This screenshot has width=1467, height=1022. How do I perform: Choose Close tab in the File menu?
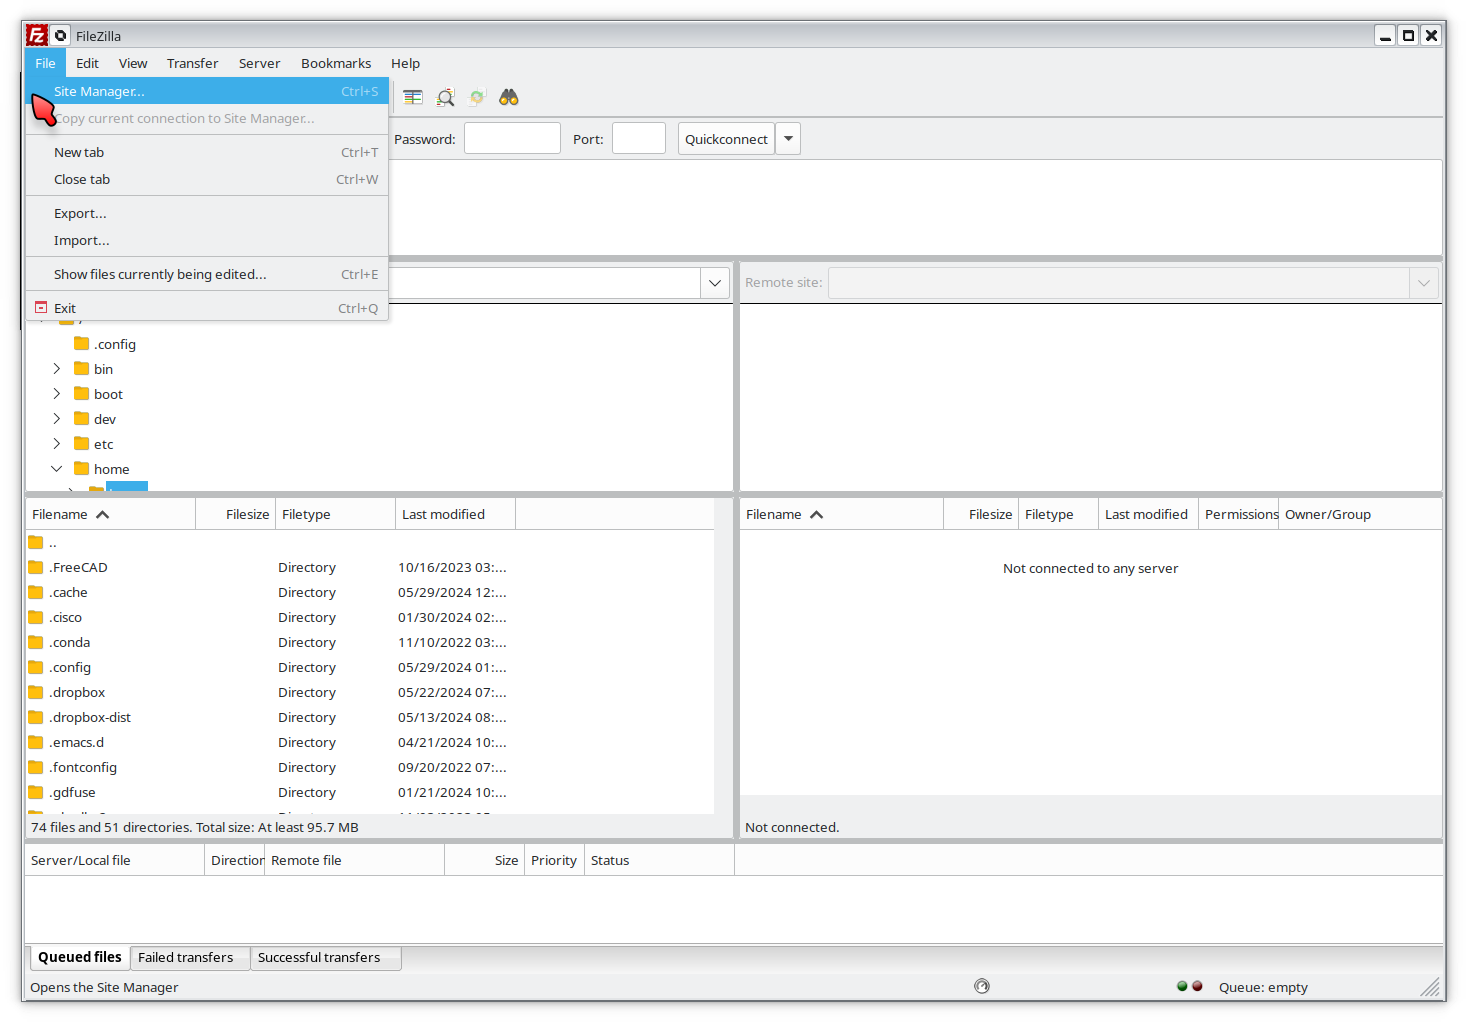click(207, 179)
